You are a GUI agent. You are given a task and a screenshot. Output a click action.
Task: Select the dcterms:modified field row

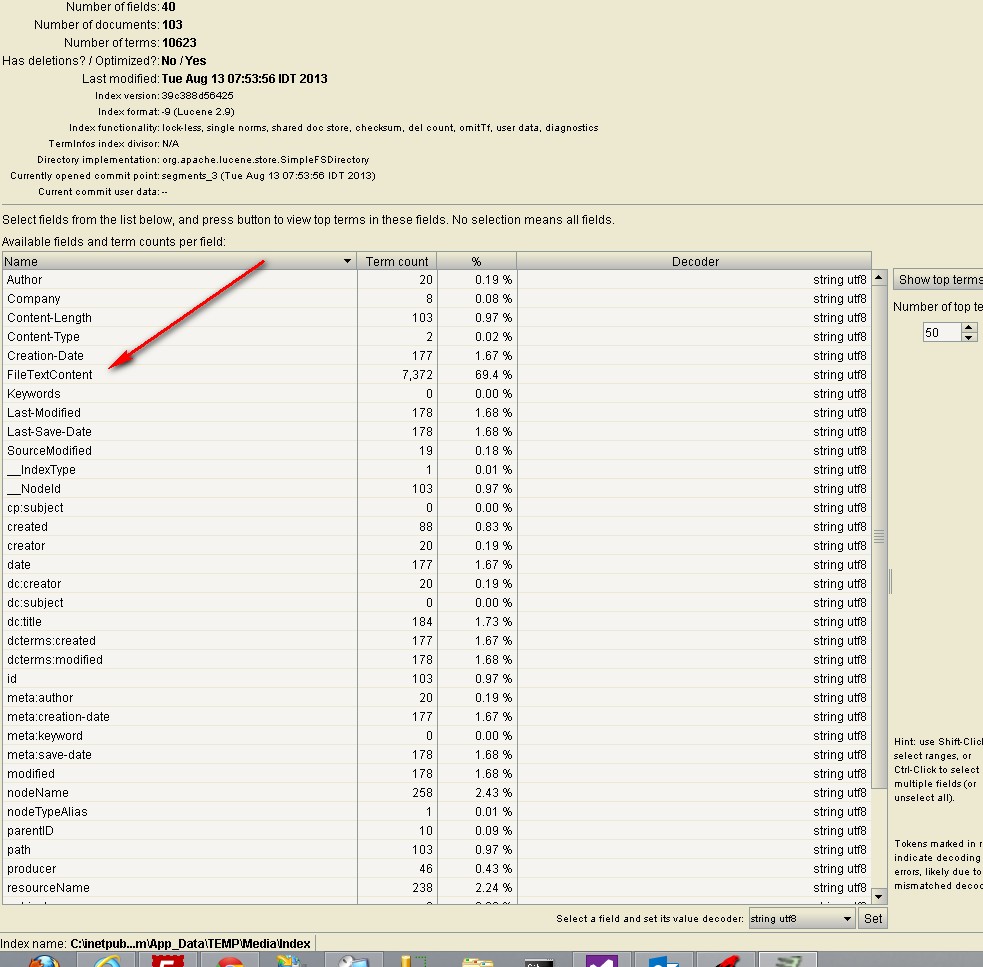(436, 660)
